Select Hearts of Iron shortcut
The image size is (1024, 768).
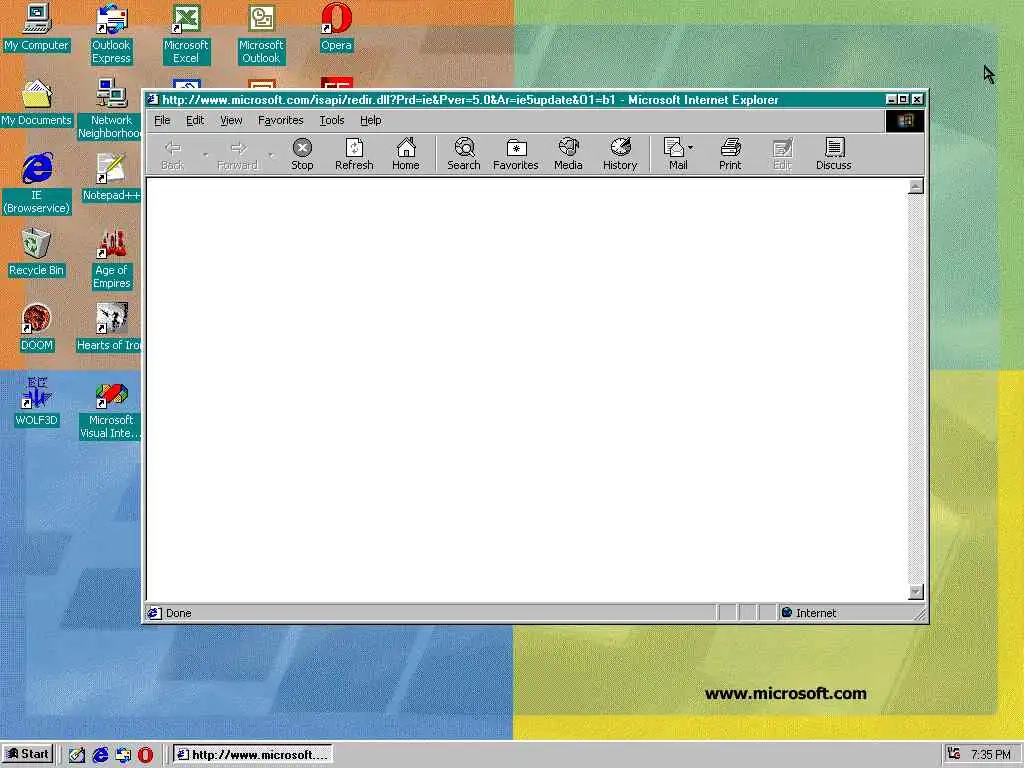coord(108,327)
